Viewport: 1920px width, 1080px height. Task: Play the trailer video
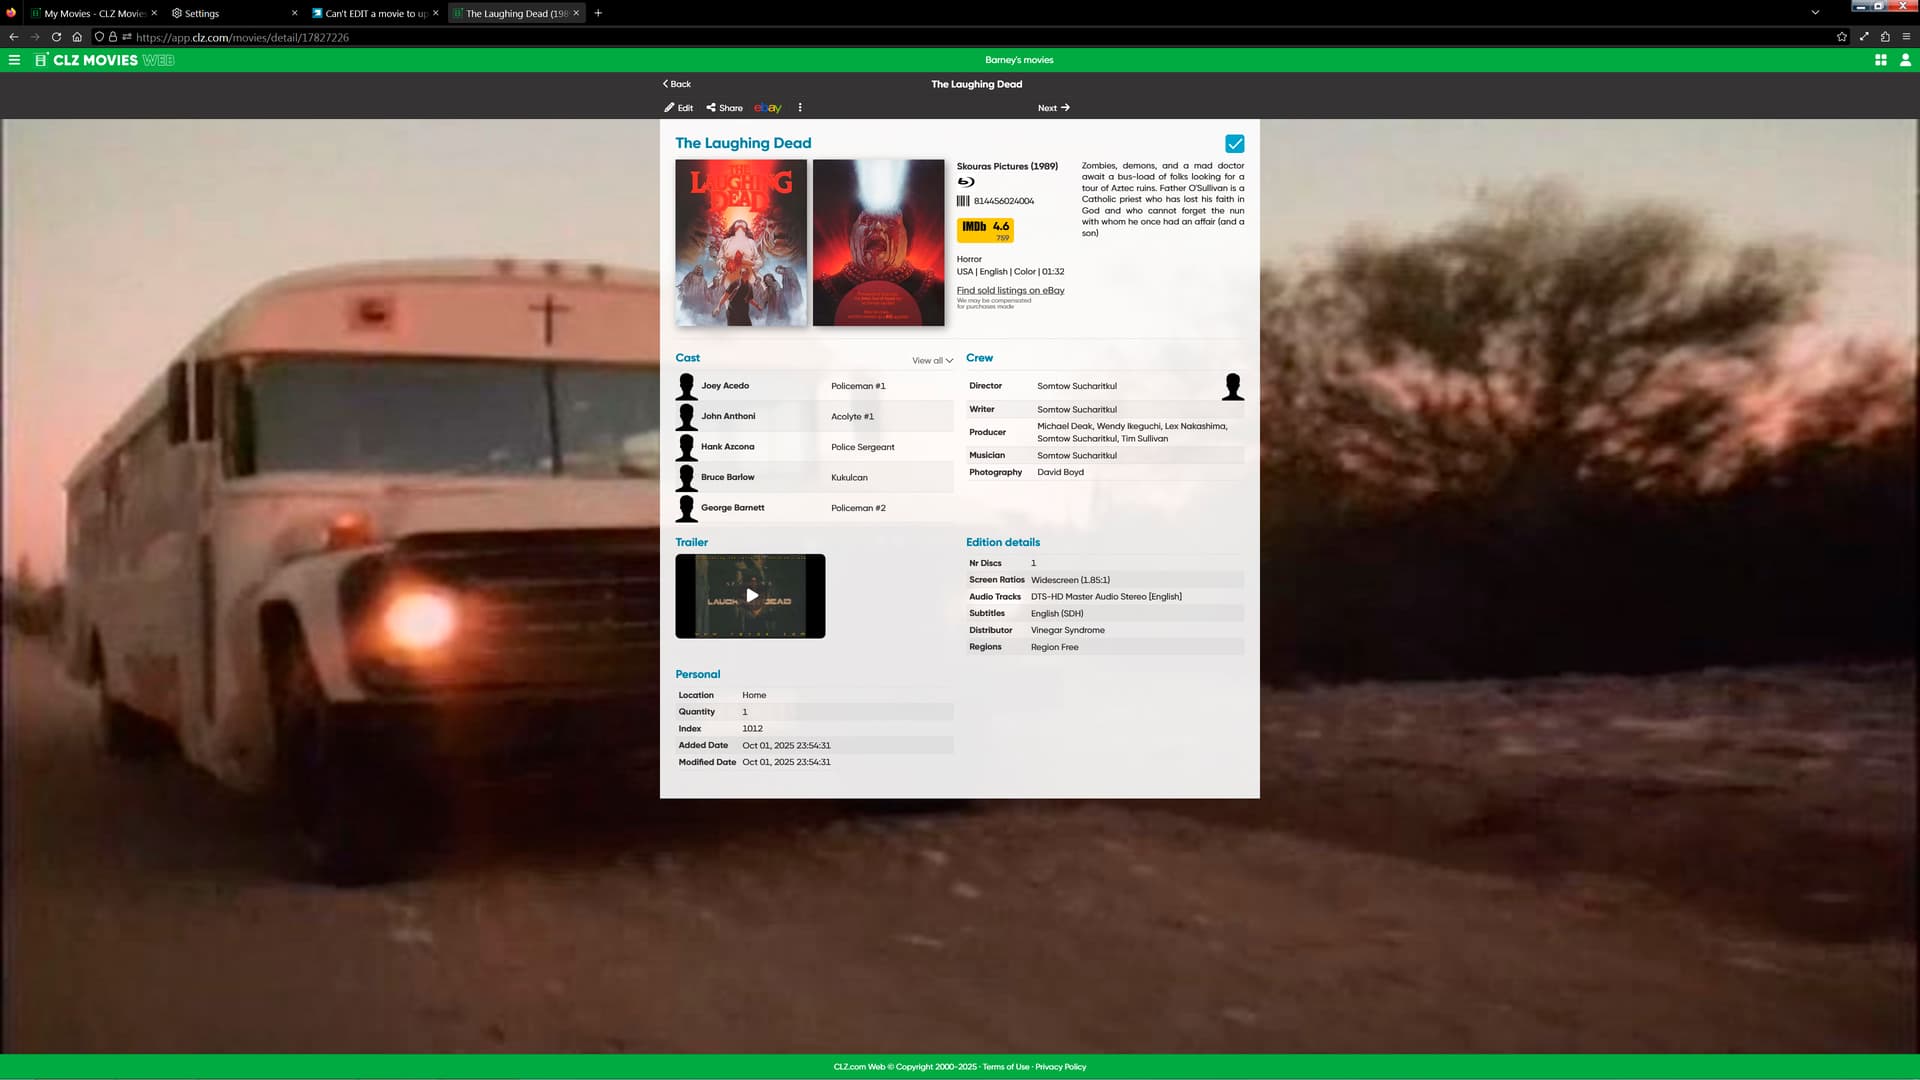[x=751, y=596]
